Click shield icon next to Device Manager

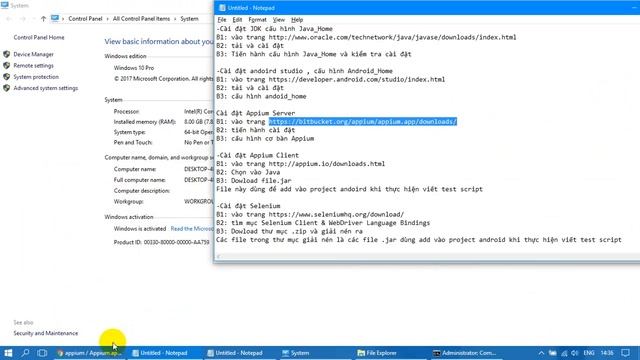point(7,54)
